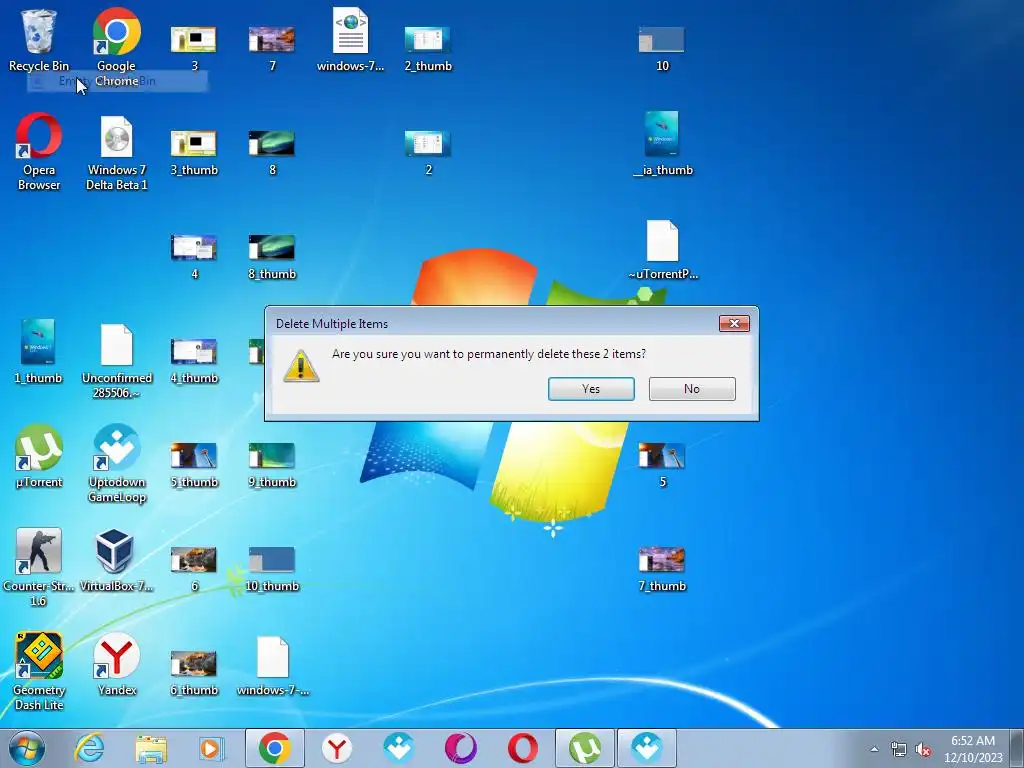Select the Uptodown GameLoop desktop shortcut
Screen dimensions: 1024x768
[117, 464]
